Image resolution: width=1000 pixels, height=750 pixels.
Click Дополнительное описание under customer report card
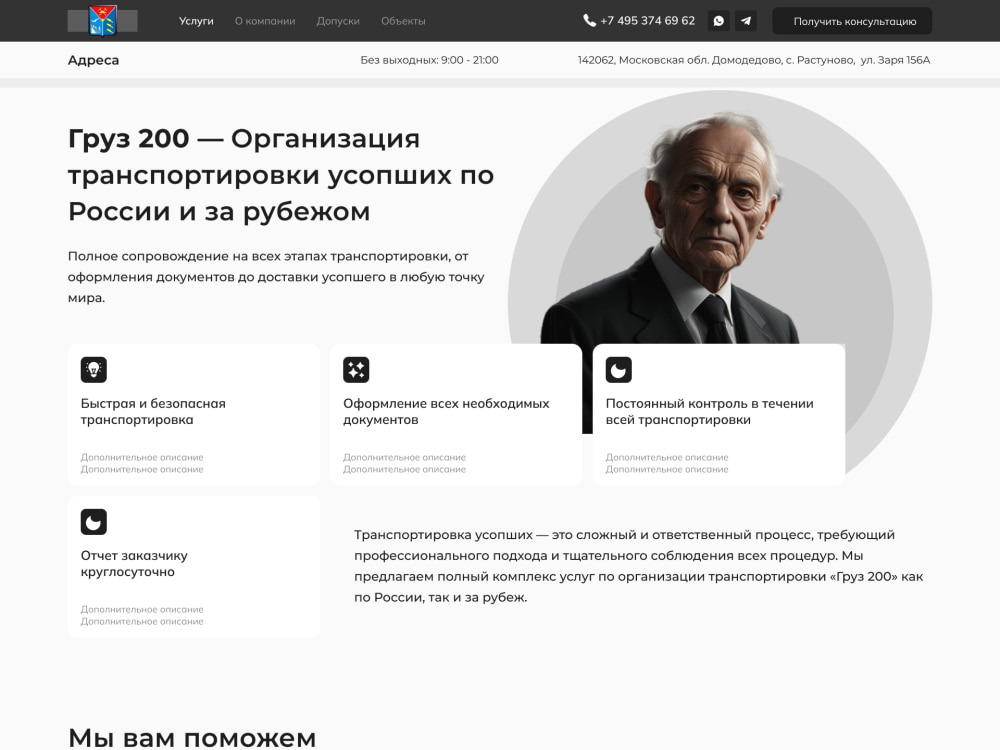(x=142, y=615)
